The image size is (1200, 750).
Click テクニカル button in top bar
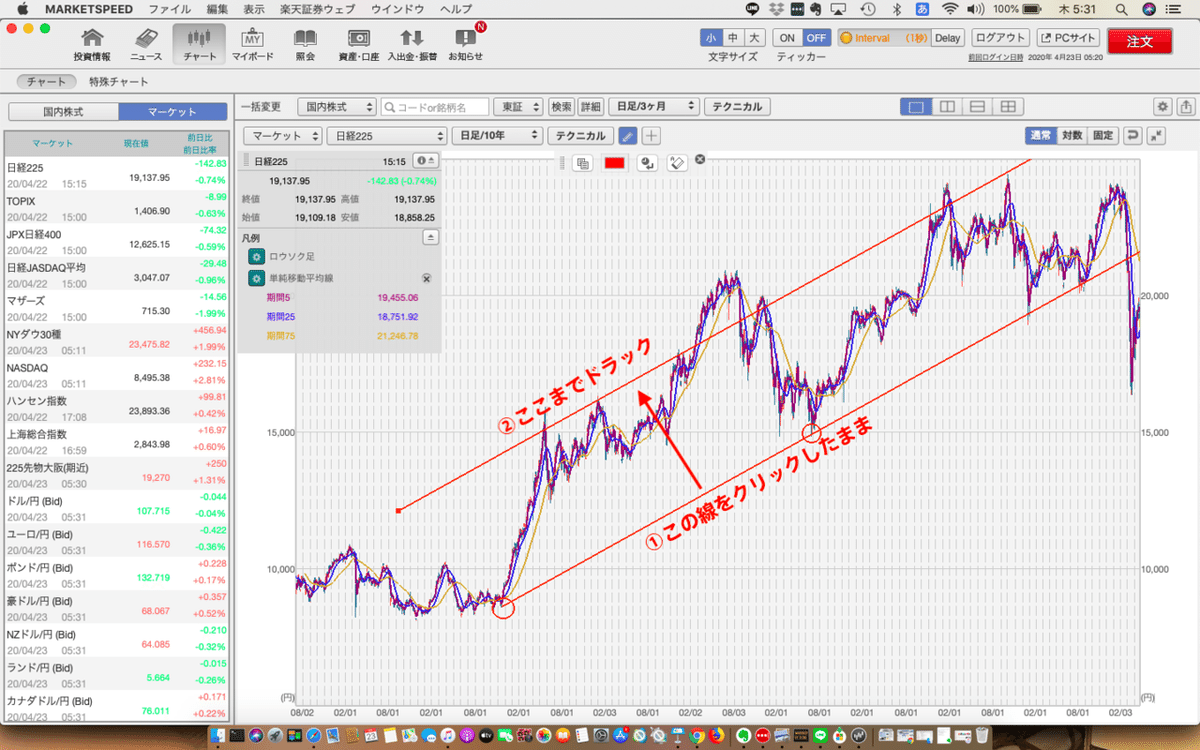click(738, 106)
